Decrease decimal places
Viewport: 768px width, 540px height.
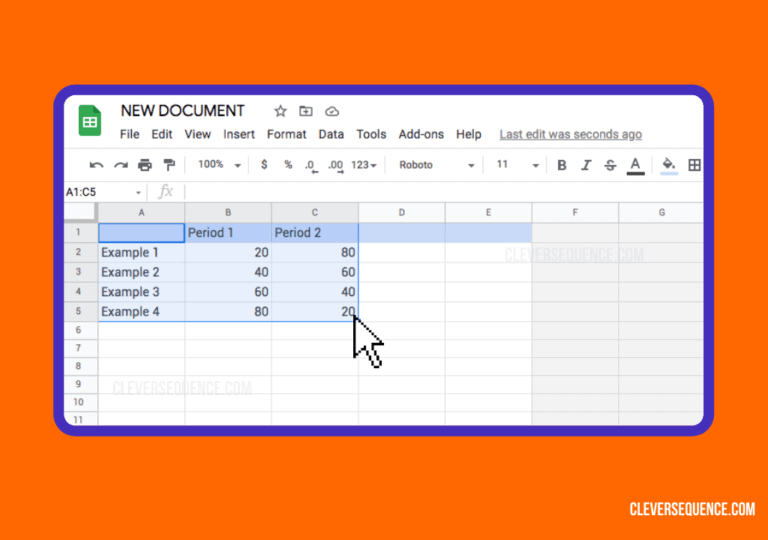coord(311,166)
